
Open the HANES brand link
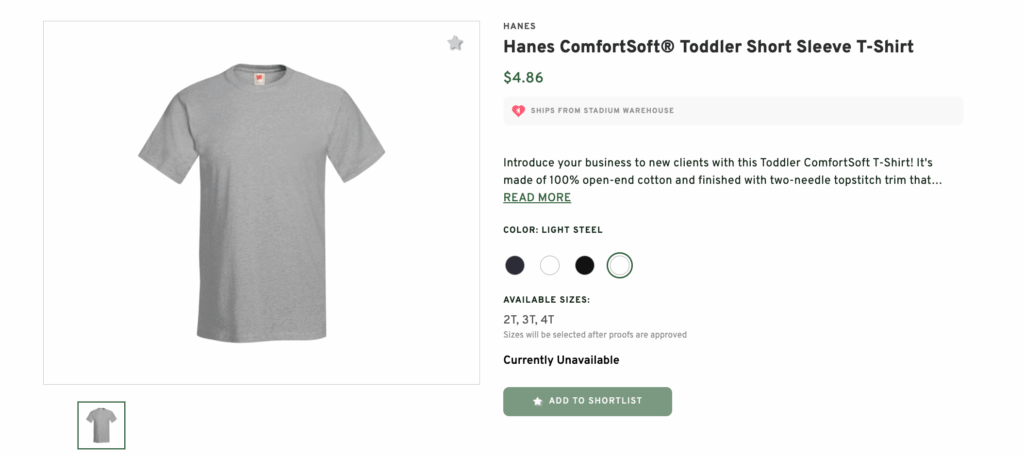coord(519,26)
